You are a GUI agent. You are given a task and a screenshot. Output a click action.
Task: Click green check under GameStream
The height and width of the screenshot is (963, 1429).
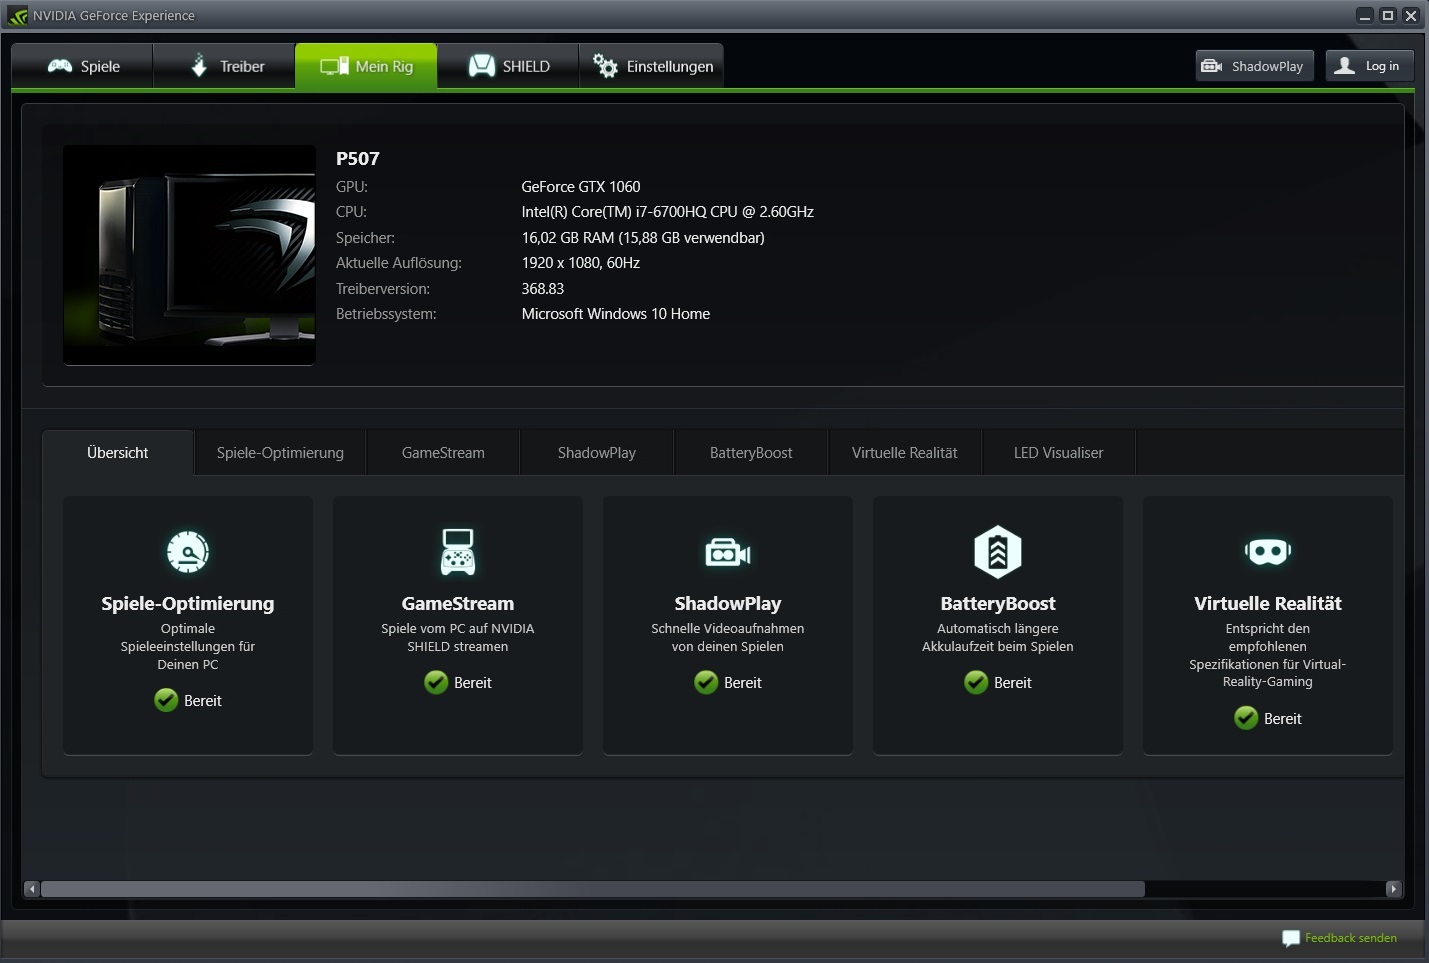point(436,682)
